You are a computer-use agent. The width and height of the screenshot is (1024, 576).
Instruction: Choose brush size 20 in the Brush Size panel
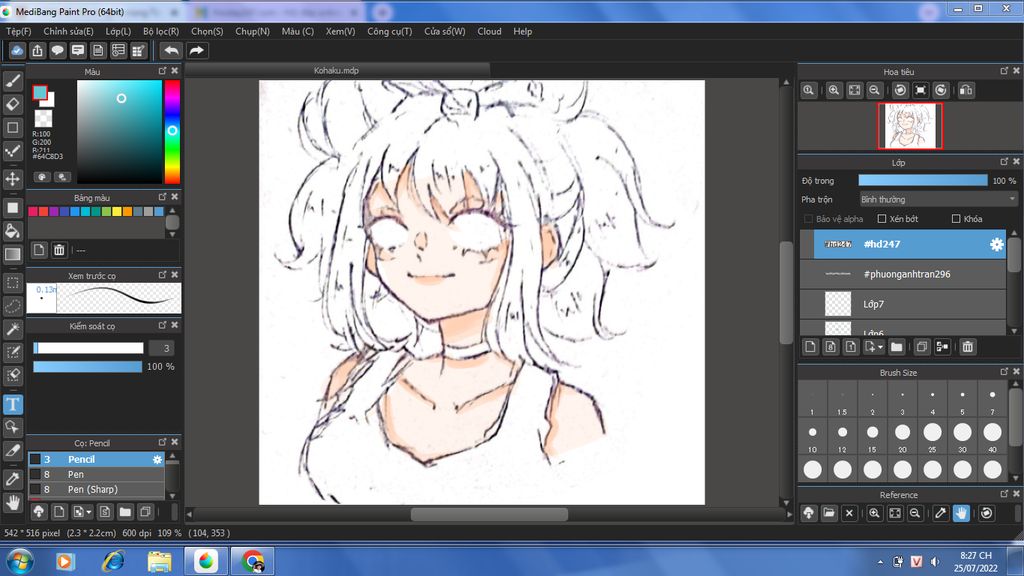pos(902,433)
